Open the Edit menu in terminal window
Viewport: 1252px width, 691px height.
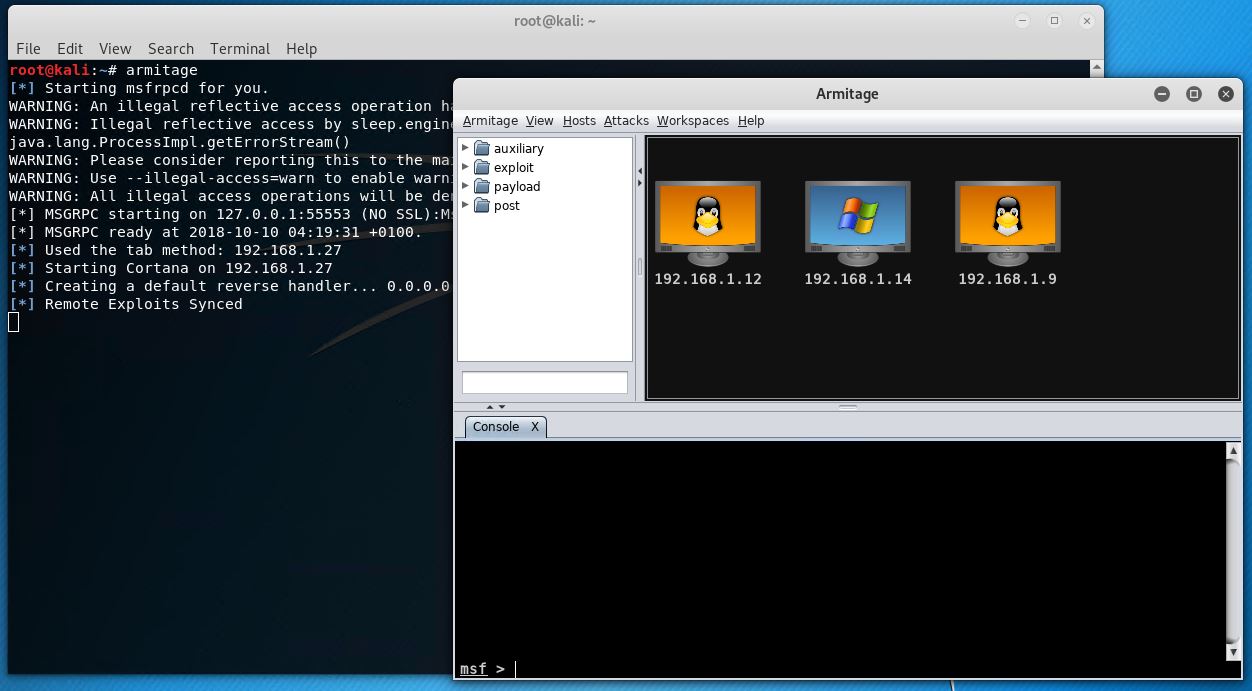tap(70, 48)
